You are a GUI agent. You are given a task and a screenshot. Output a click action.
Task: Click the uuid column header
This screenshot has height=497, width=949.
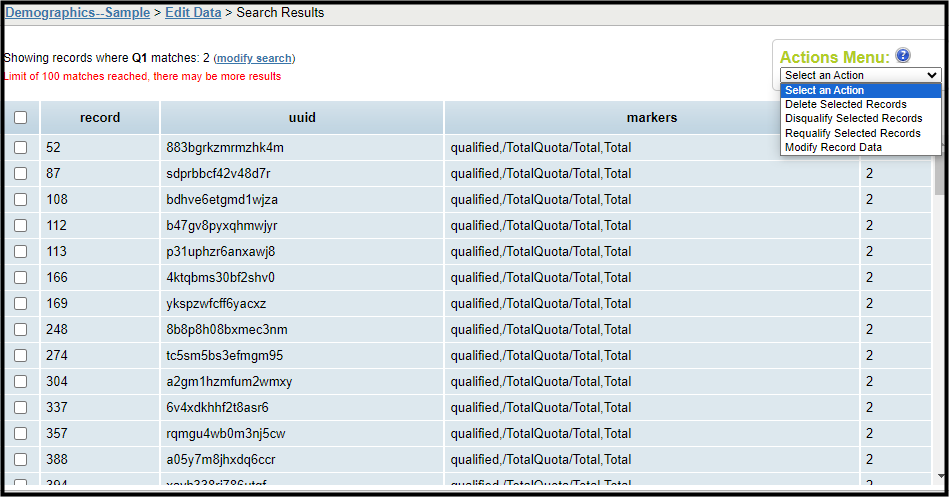tap(302, 117)
